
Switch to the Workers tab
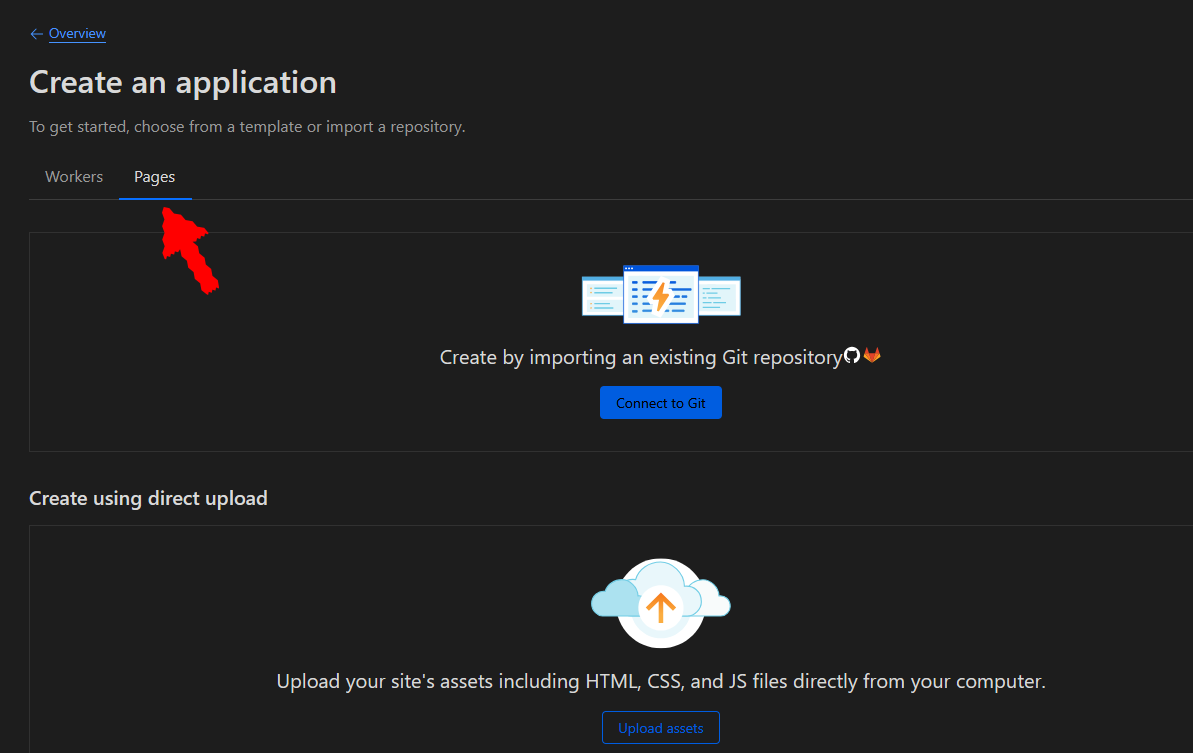tap(74, 177)
